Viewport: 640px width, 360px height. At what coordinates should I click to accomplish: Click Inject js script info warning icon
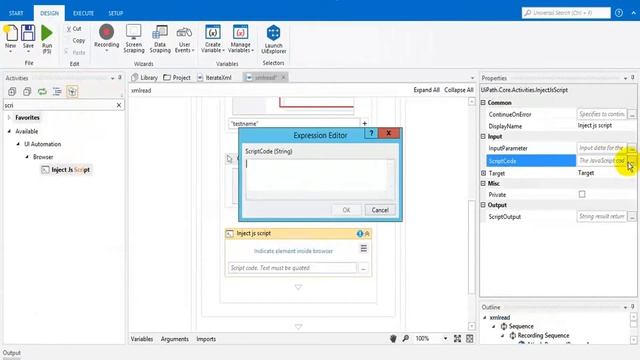coord(360,233)
